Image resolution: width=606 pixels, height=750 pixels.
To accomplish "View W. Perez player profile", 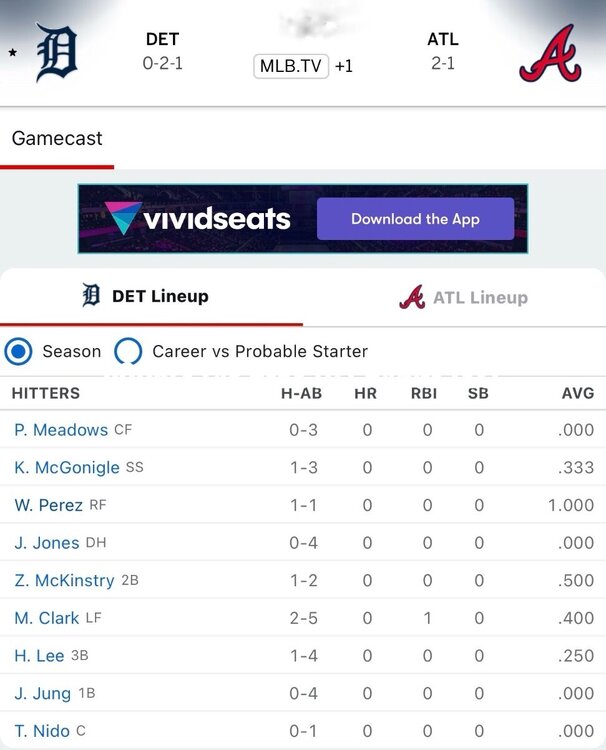I will 48,505.
